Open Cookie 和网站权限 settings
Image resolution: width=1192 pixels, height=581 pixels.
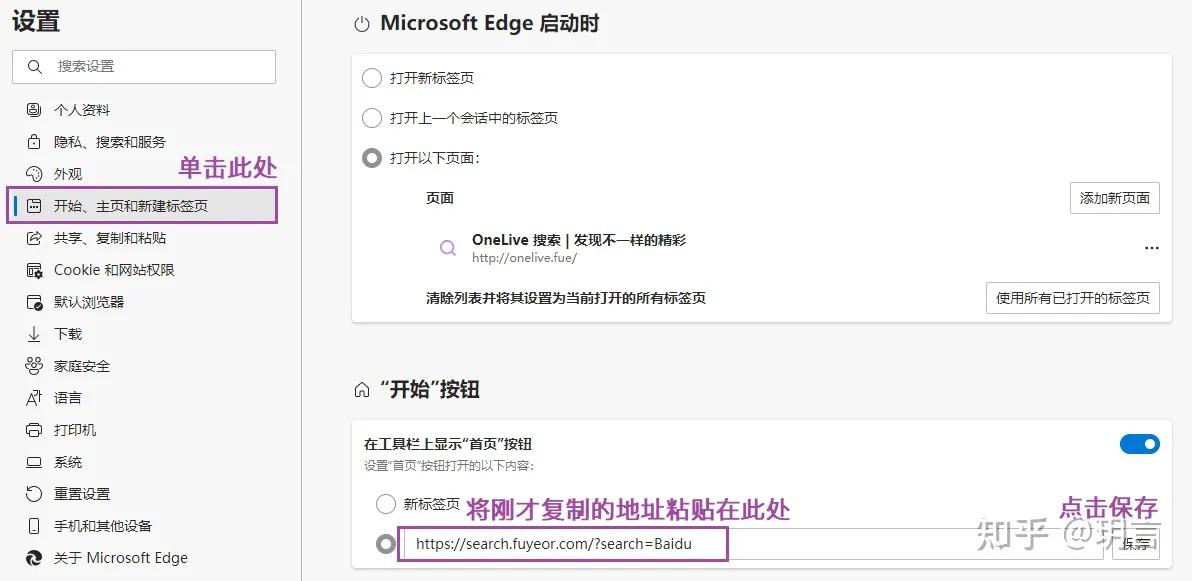[x=93, y=269]
